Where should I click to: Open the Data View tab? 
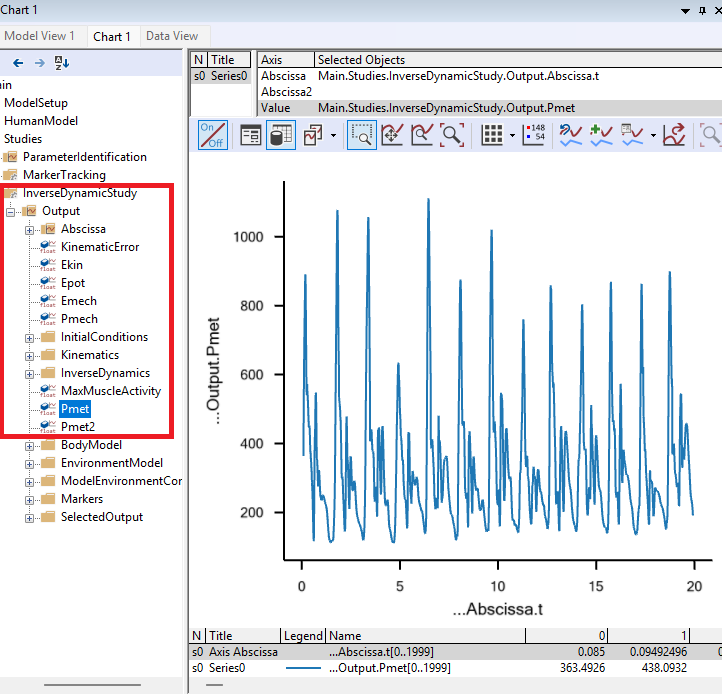pos(172,36)
